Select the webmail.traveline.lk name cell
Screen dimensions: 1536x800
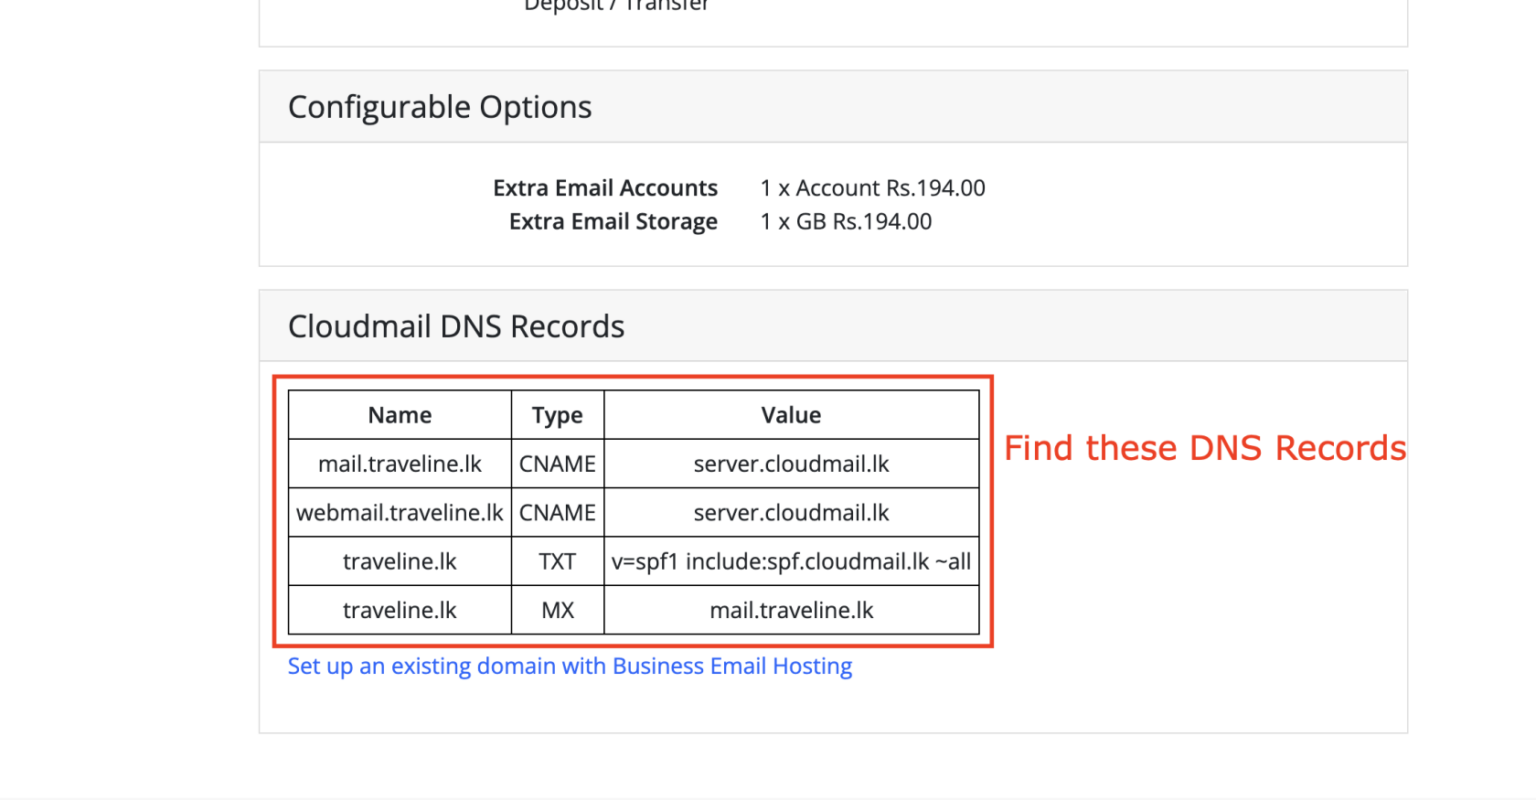(399, 513)
